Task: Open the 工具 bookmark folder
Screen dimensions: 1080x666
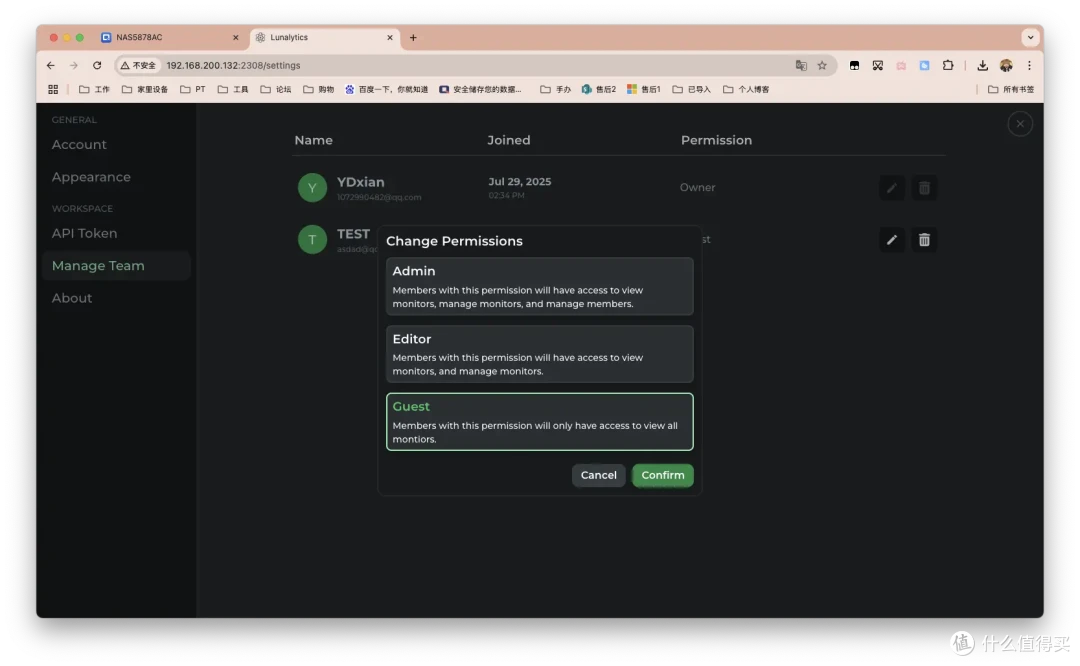Action: point(232,90)
